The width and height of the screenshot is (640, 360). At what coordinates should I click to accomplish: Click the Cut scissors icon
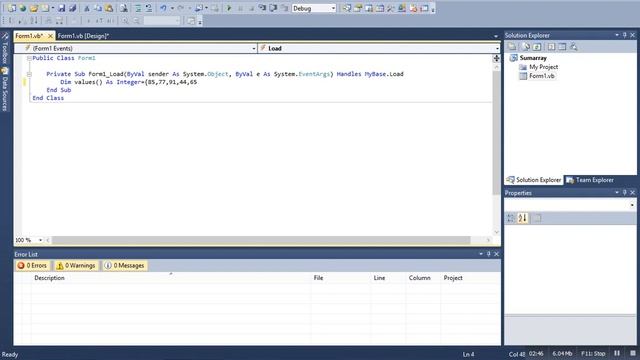click(x=87, y=8)
